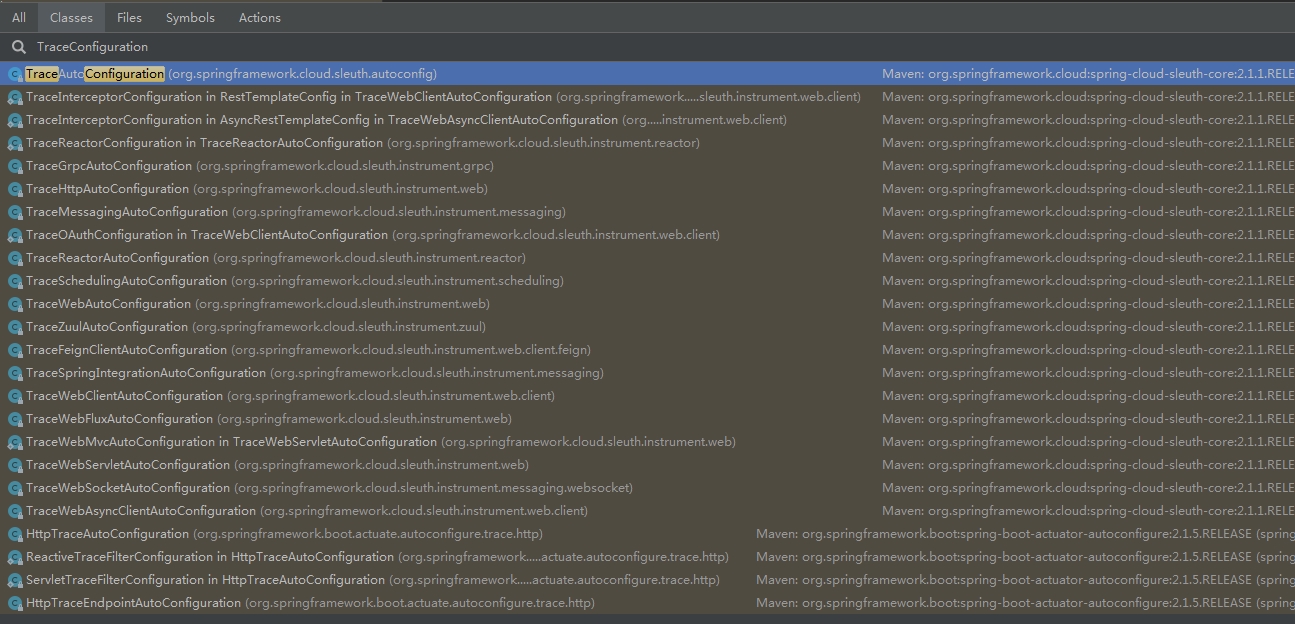1295x624 pixels.
Task: Open the HttpTraceEndpointAutoConfiguration result
Action: pyautogui.click(x=647, y=603)
